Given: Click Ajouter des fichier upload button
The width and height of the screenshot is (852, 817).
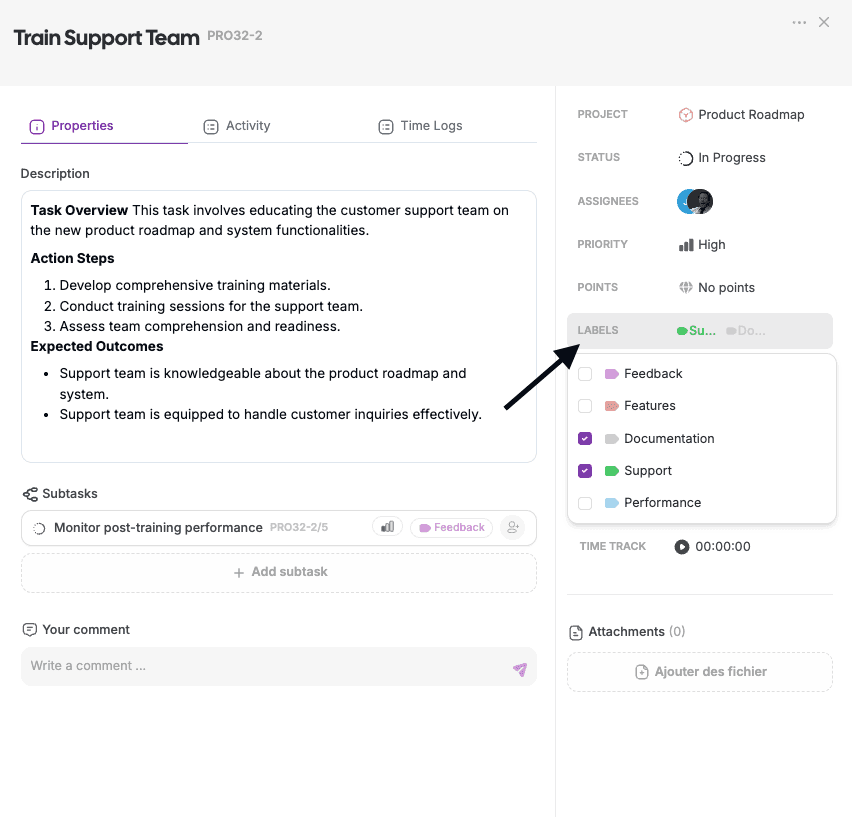Looking at the screenshot, I should point(700,672).
